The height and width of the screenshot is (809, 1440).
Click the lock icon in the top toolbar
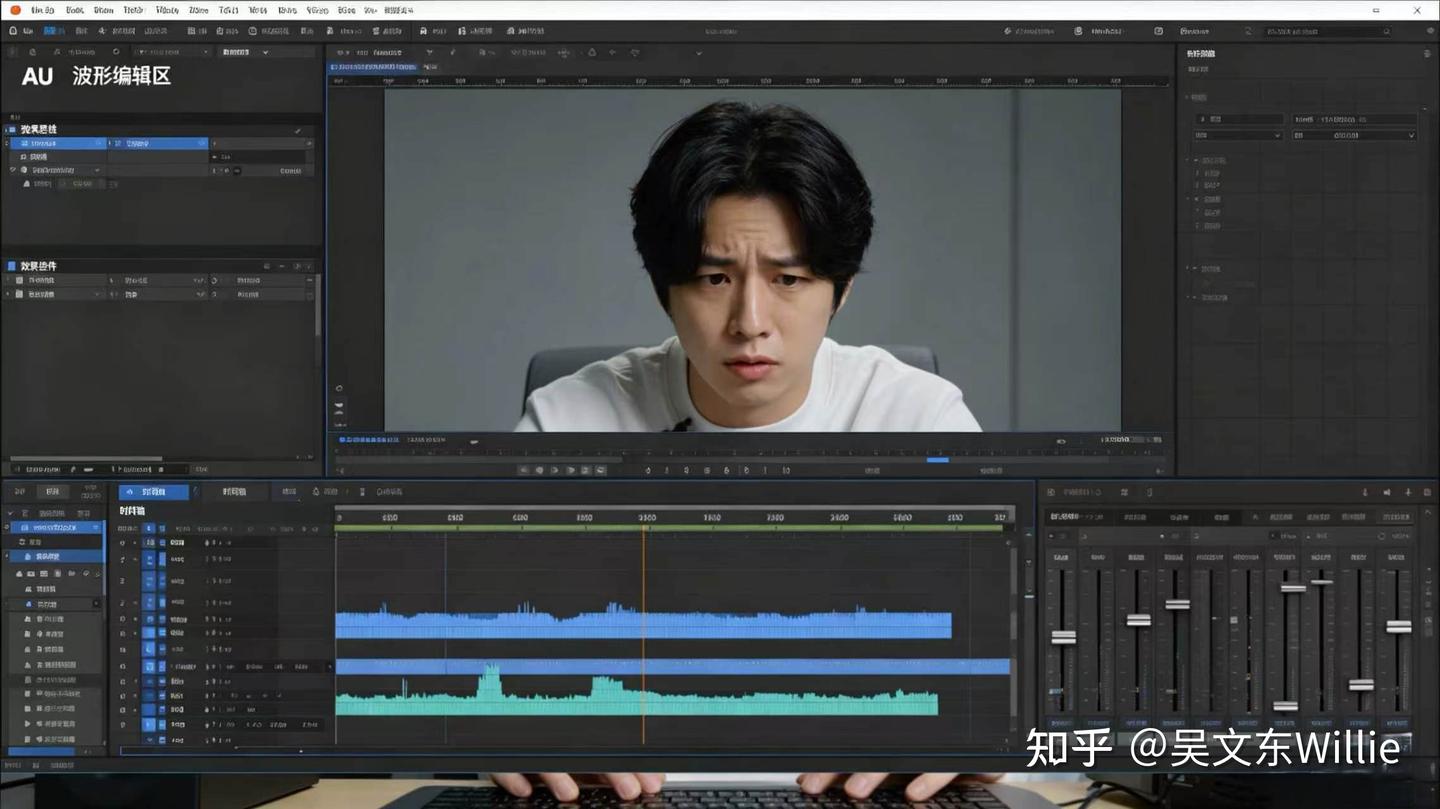tap(423, 31)
